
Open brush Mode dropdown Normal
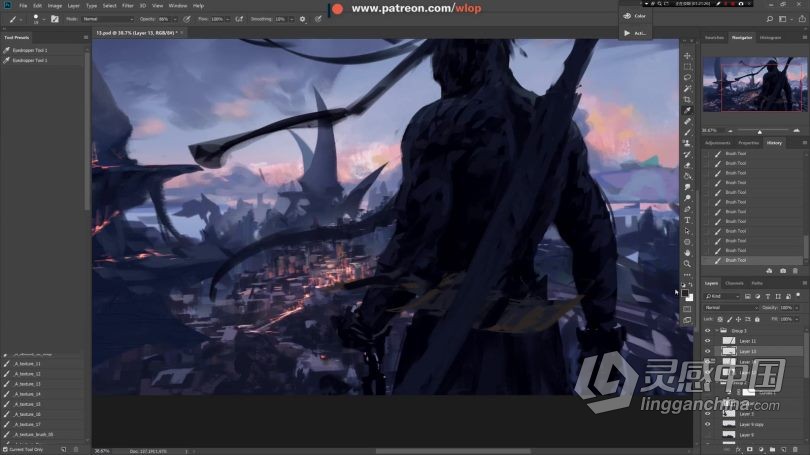click(107, 19)
